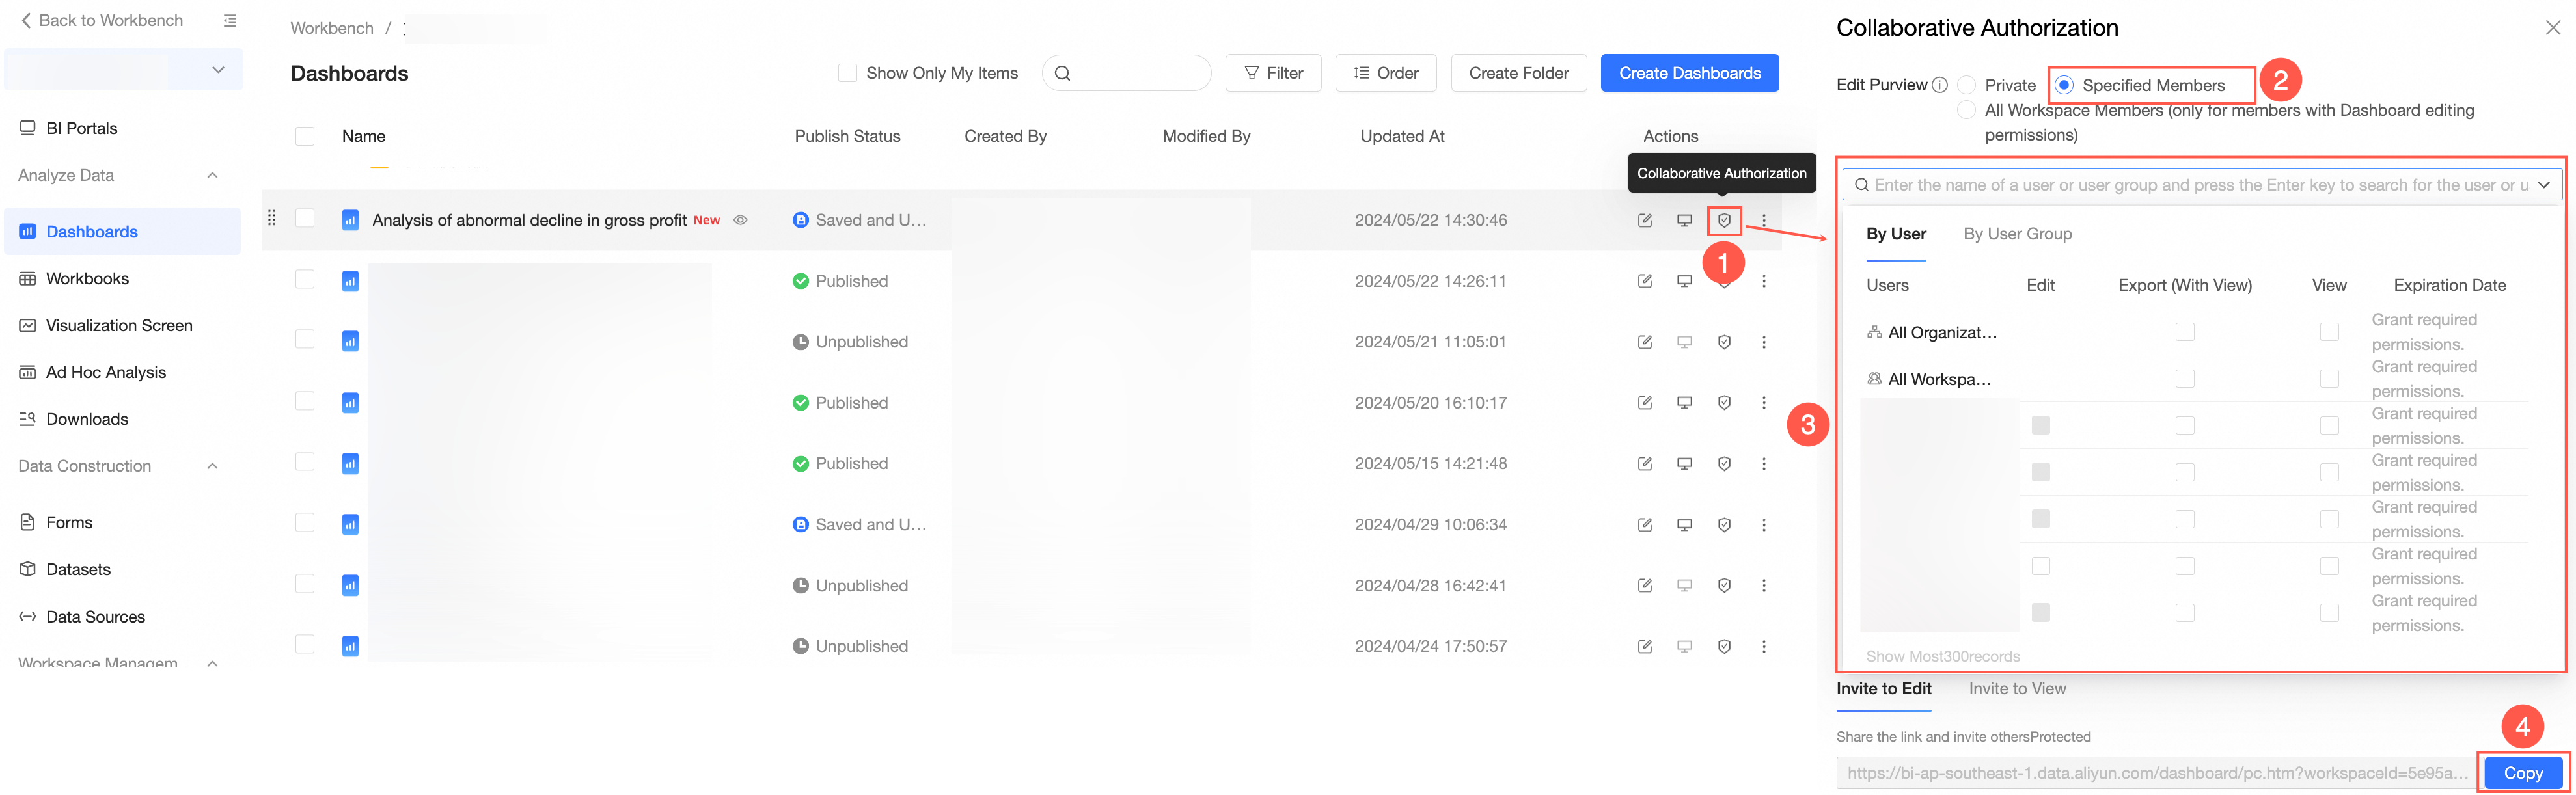This screenshot has width=2576, height=795.
Task: Click the sidebar collapse icon at top
Action: click(230, 20)
